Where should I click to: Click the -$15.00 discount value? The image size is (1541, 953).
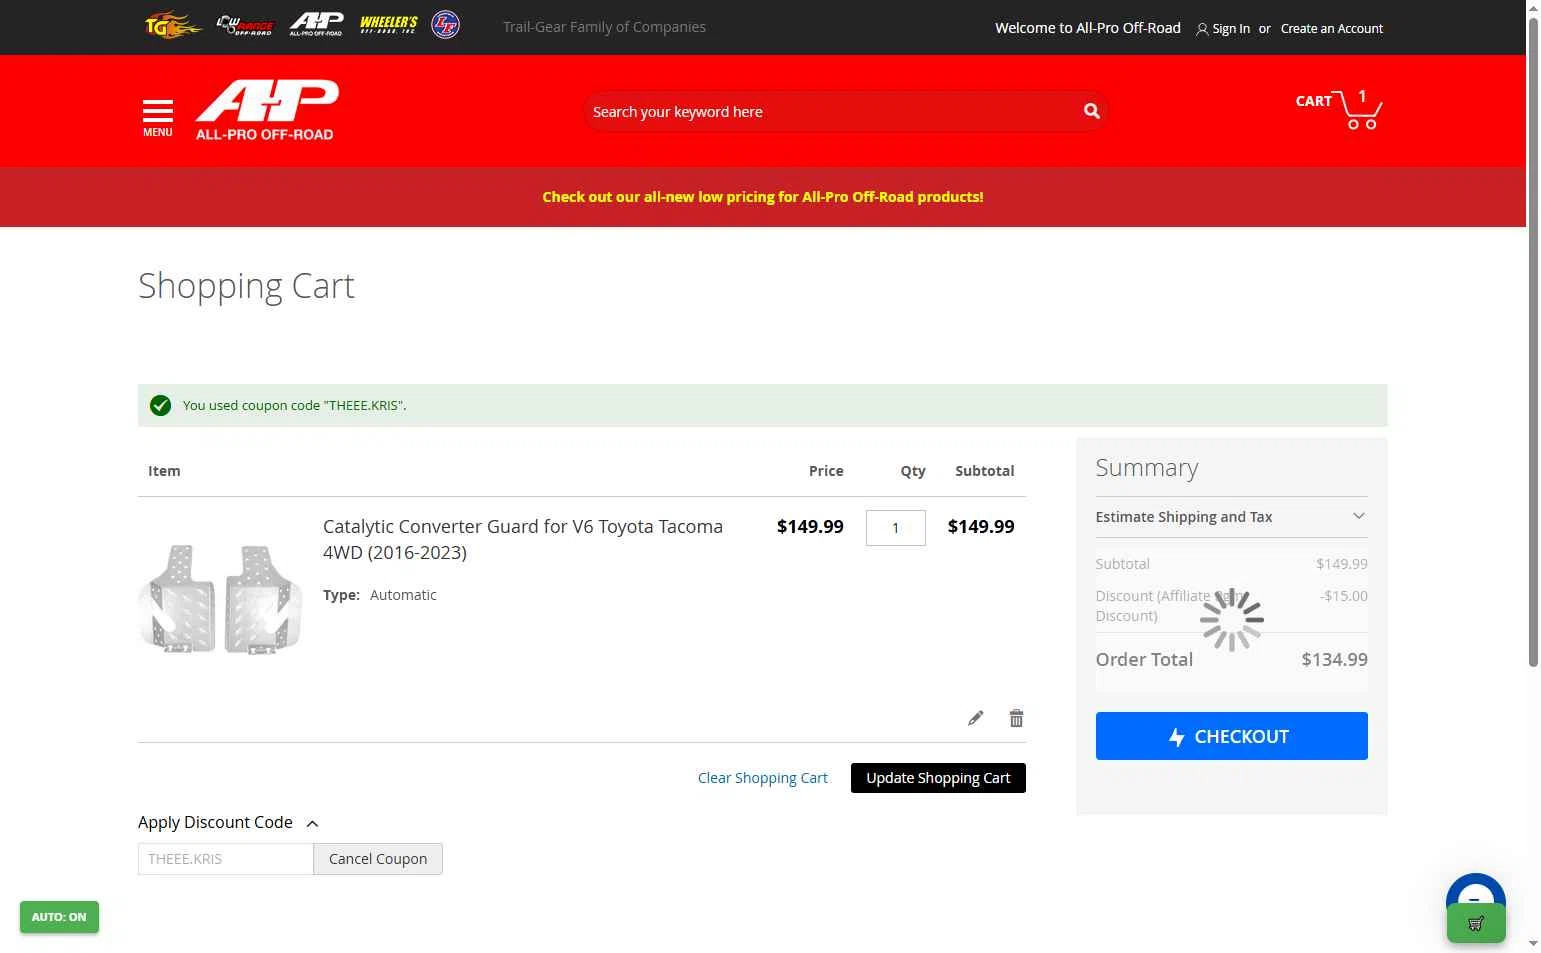point(1343,596)
